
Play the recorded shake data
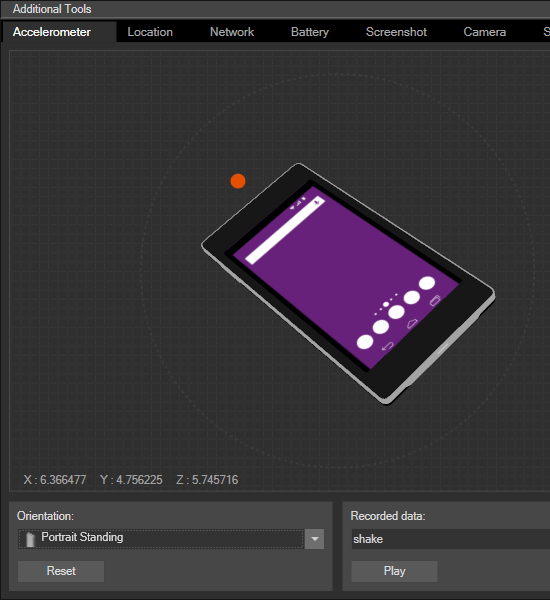[394, 571]
